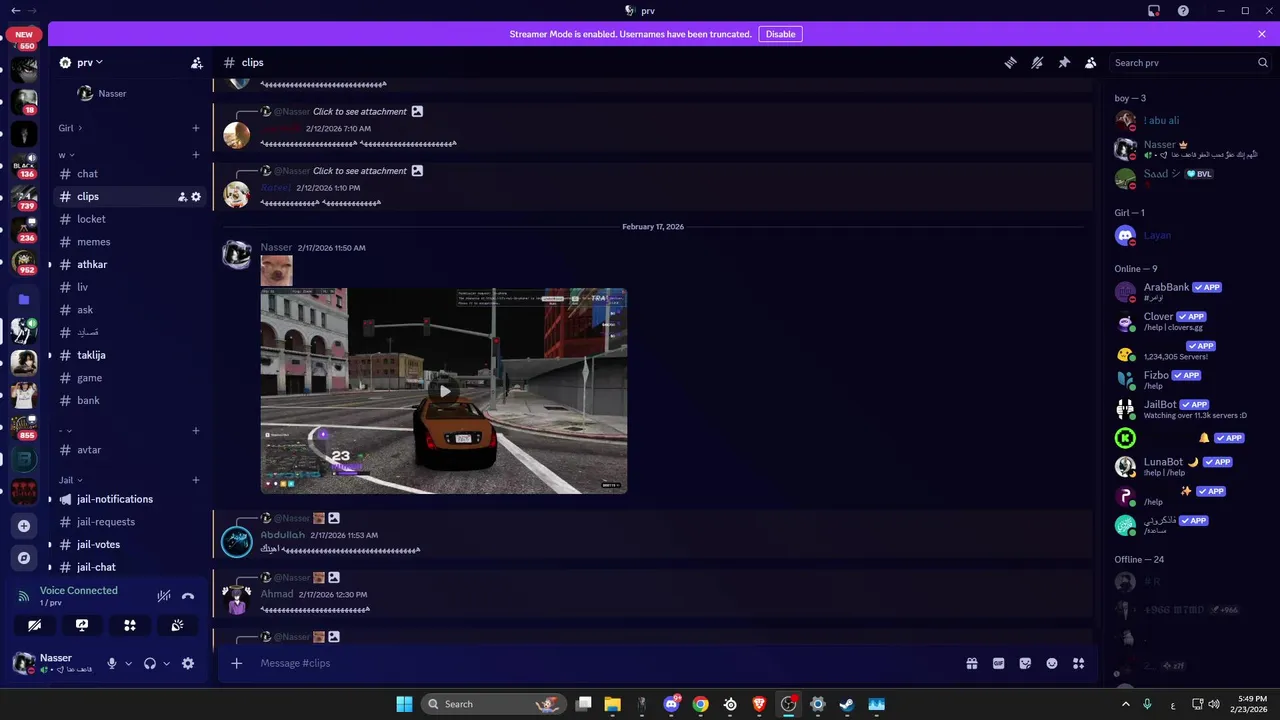
Task: Turn on camera in voice panel
Action: 35,625
